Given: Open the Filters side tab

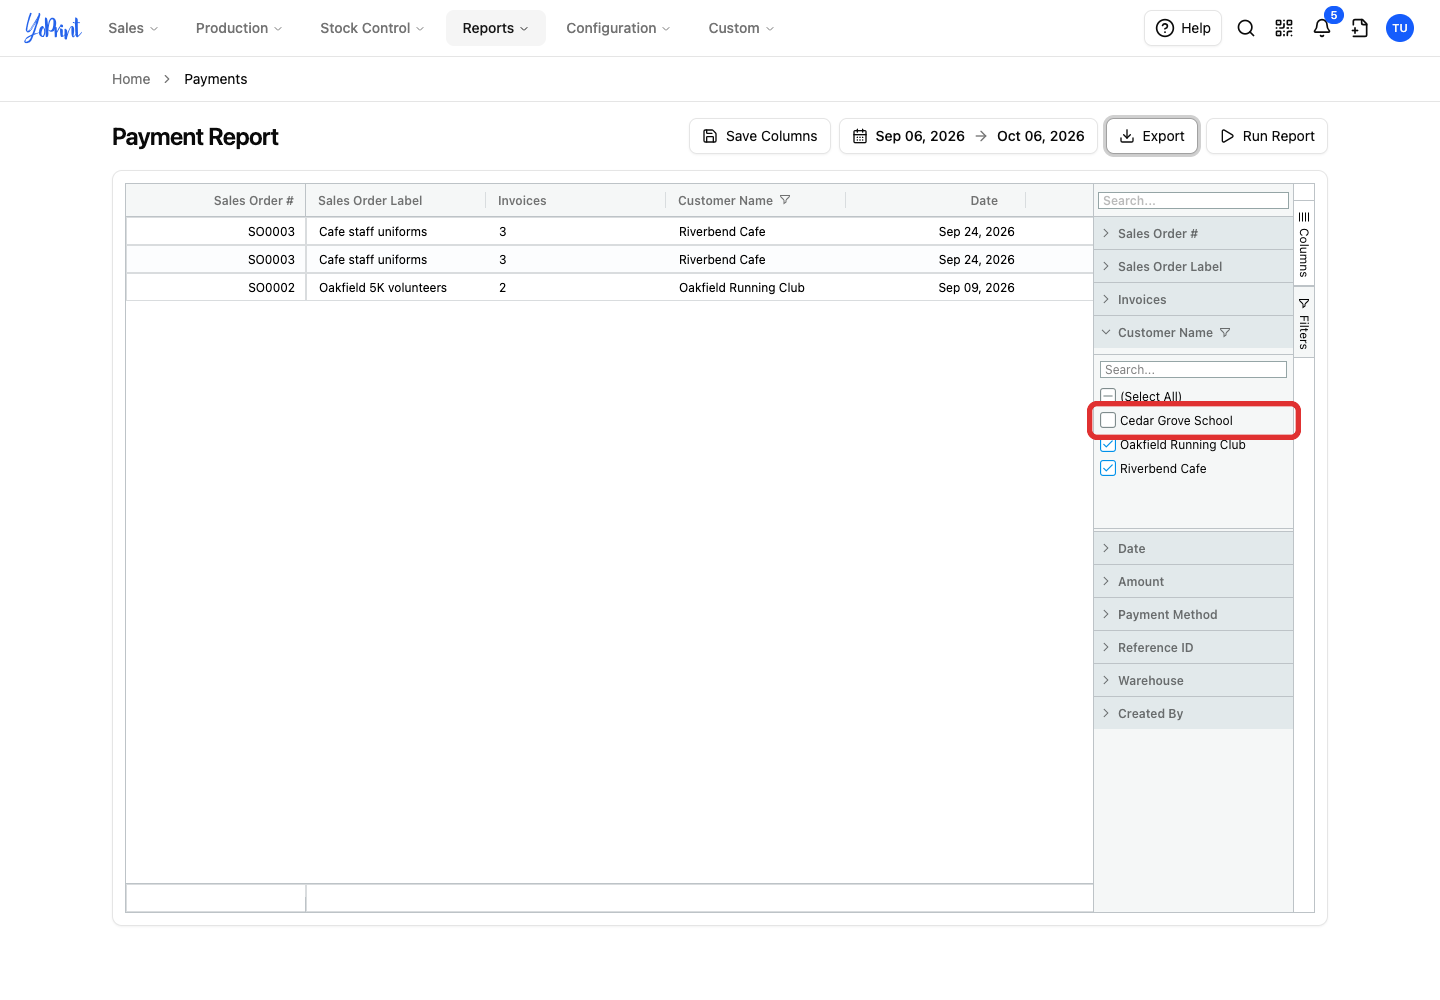Looking at the screenshot, I should pyautogui.click(x=1304, y=323).
